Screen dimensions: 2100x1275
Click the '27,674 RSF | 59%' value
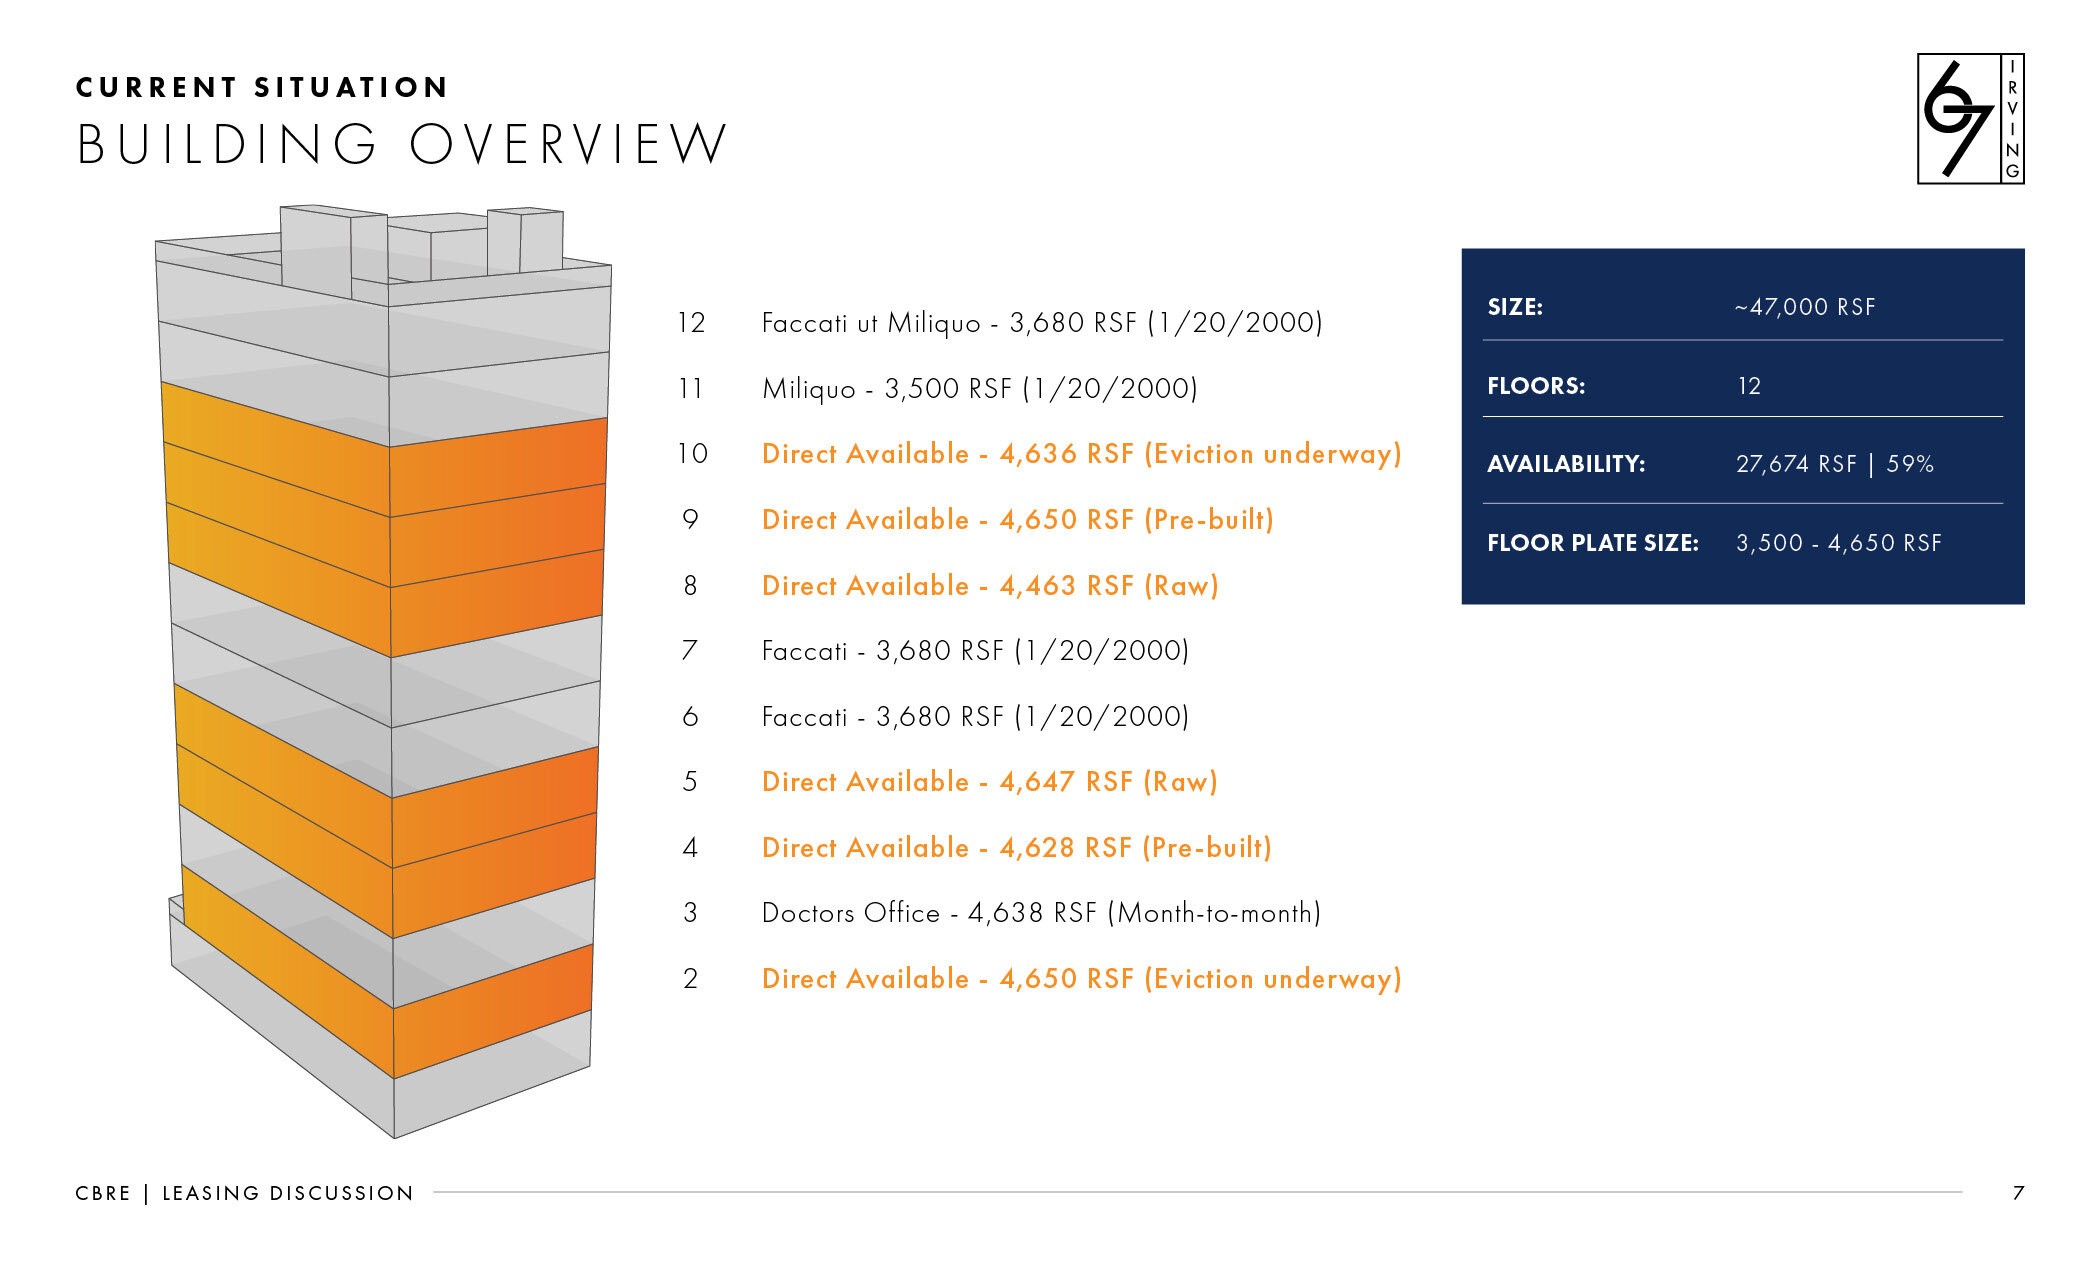pos(1835,464)
